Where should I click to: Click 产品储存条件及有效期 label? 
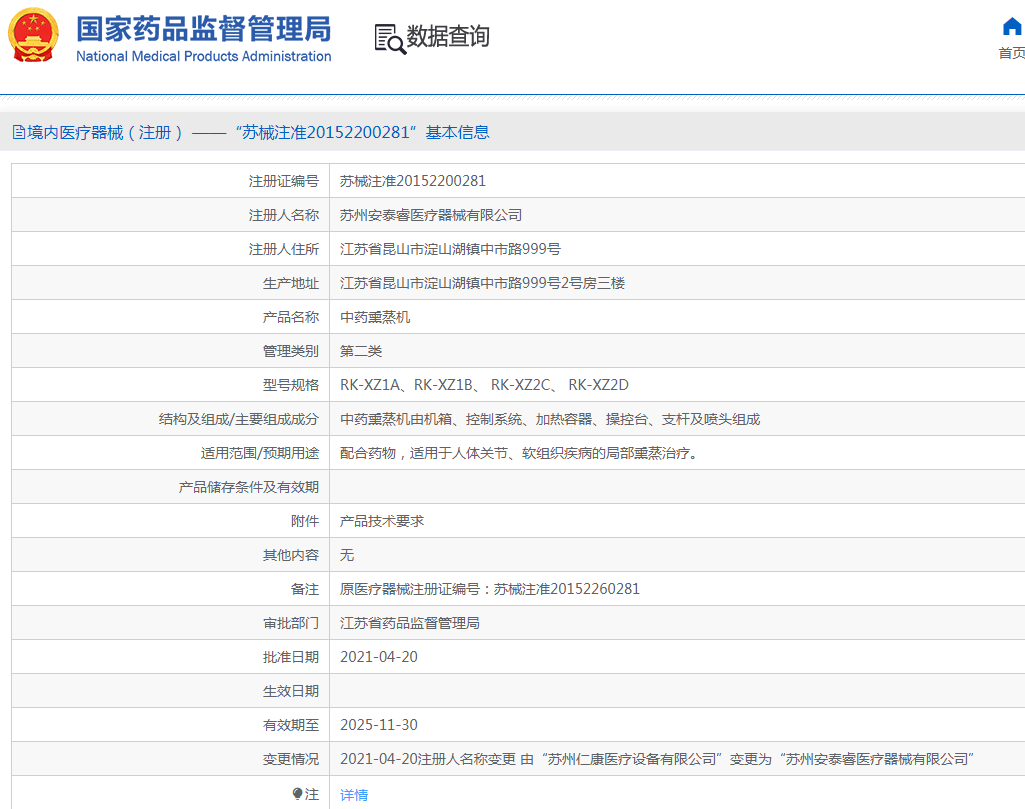[x=248, y=487]
